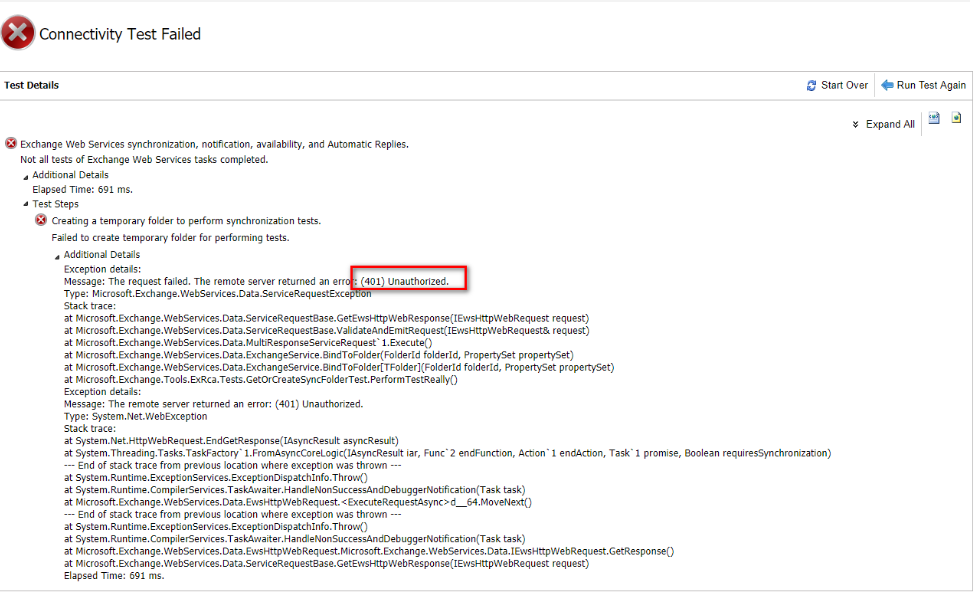Collapse Additional Details under failed folder step
The width and height of the screenshot is (976, 594).
click(x=57, y=256)
